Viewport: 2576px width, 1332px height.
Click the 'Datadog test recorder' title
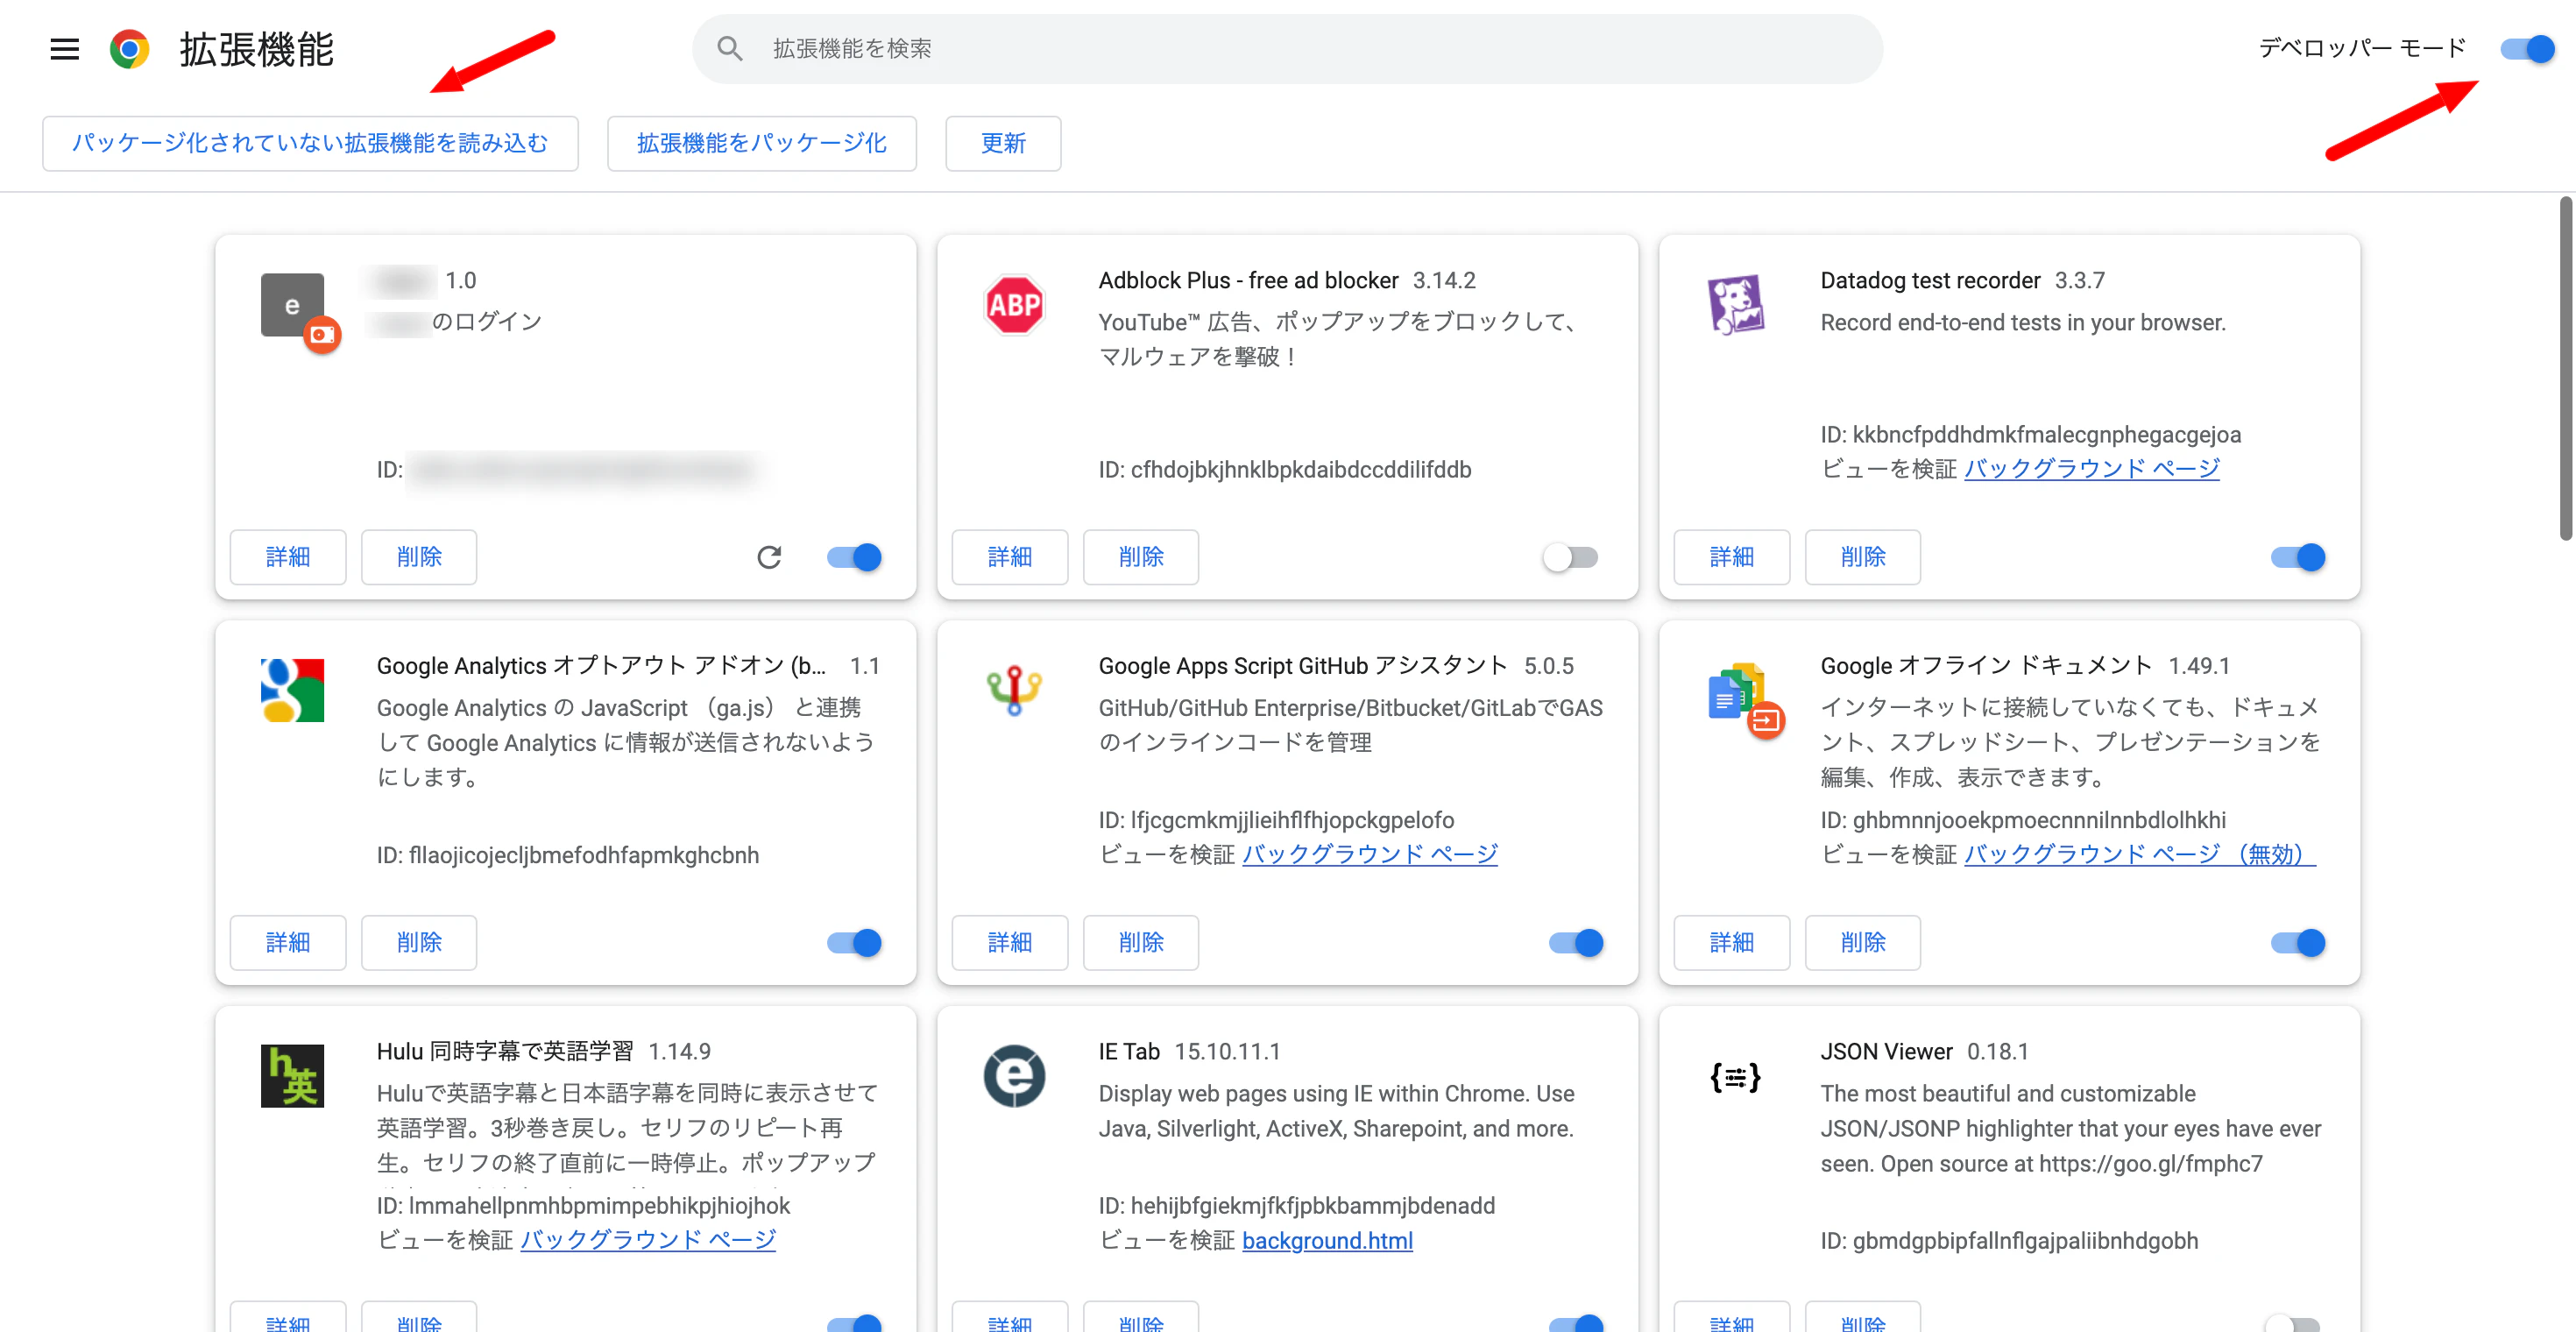(1930, 281)
